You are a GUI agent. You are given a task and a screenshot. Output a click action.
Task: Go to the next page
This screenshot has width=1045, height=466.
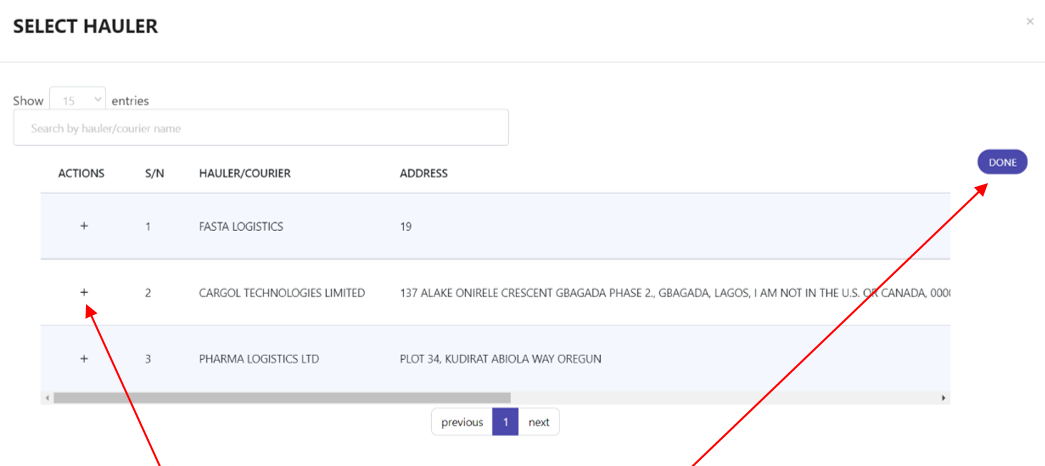coord(538,422)
